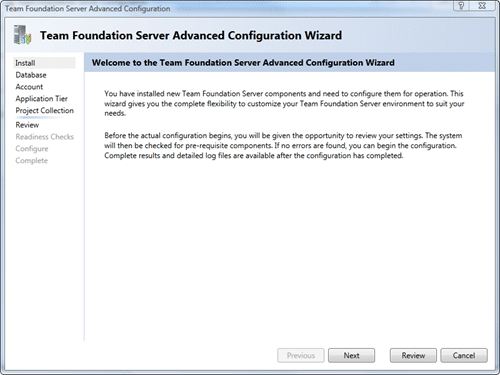Cancel the configuration wizard
The image size is (500, 375).
click(x=464, y=355)
